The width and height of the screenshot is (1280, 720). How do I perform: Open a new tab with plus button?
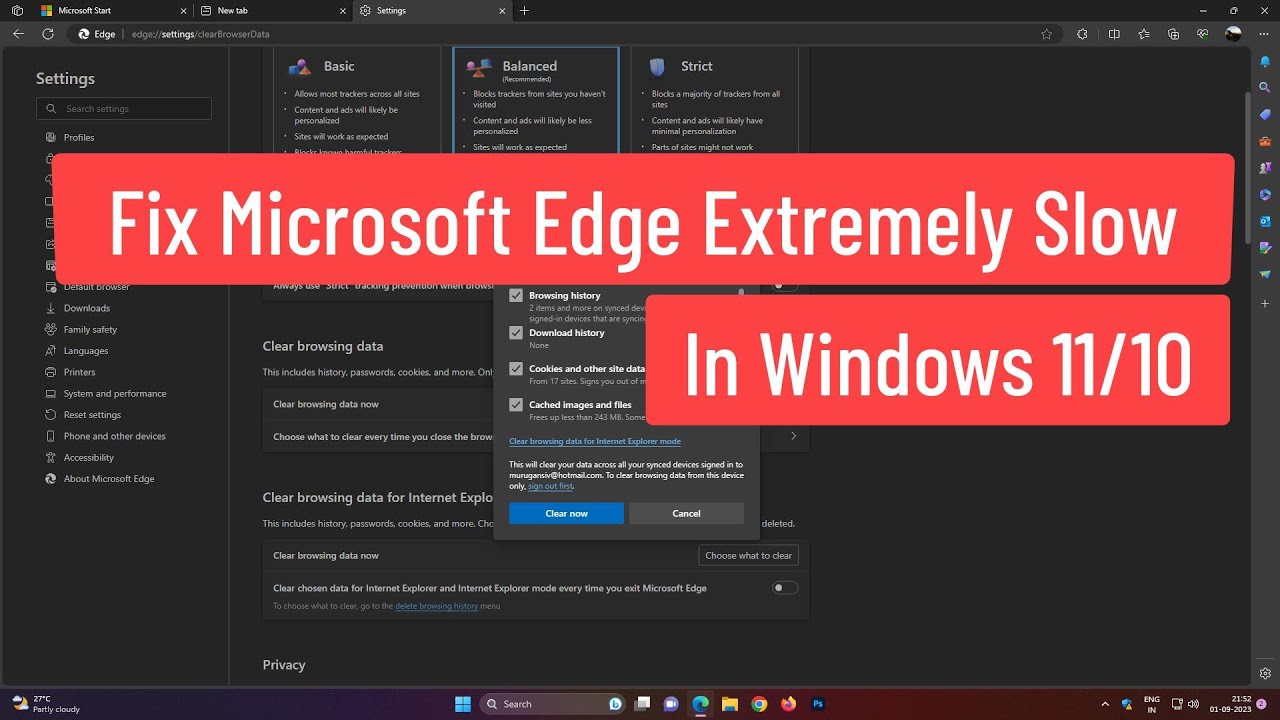tap(525, 10)
